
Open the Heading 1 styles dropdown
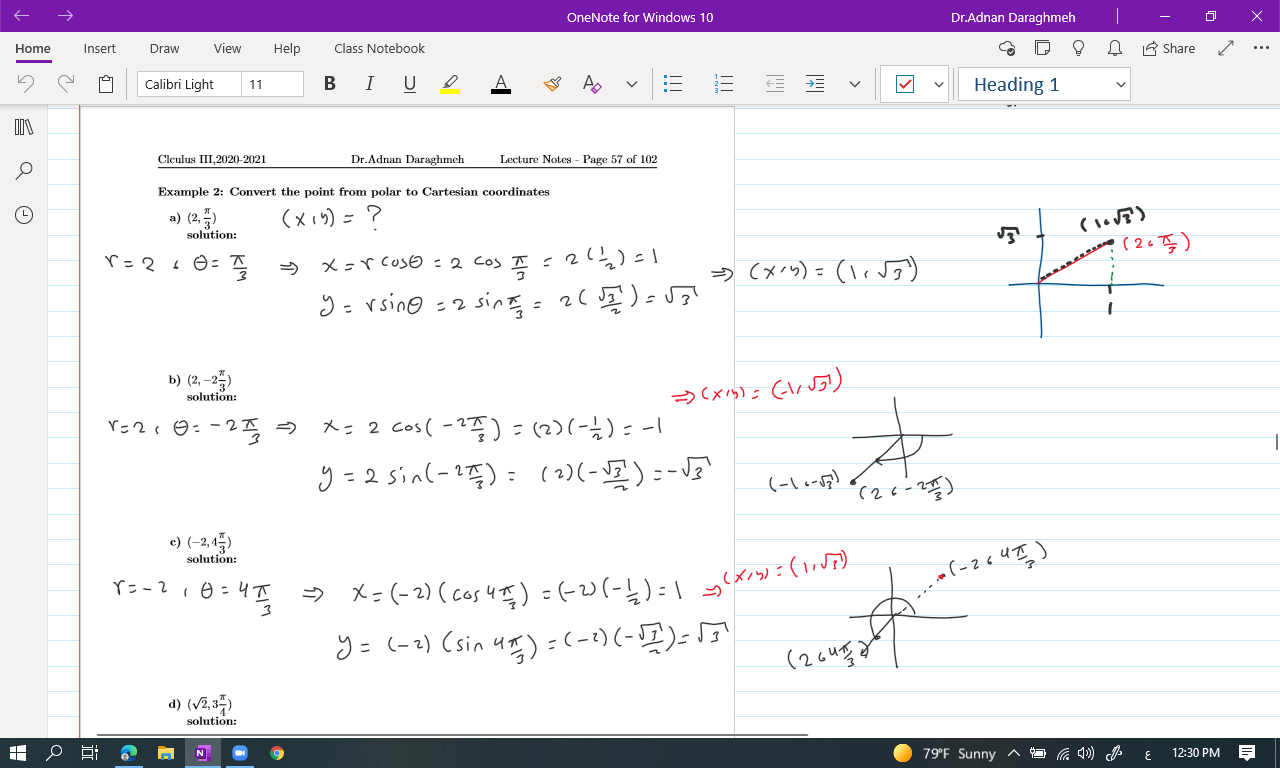1044,85
